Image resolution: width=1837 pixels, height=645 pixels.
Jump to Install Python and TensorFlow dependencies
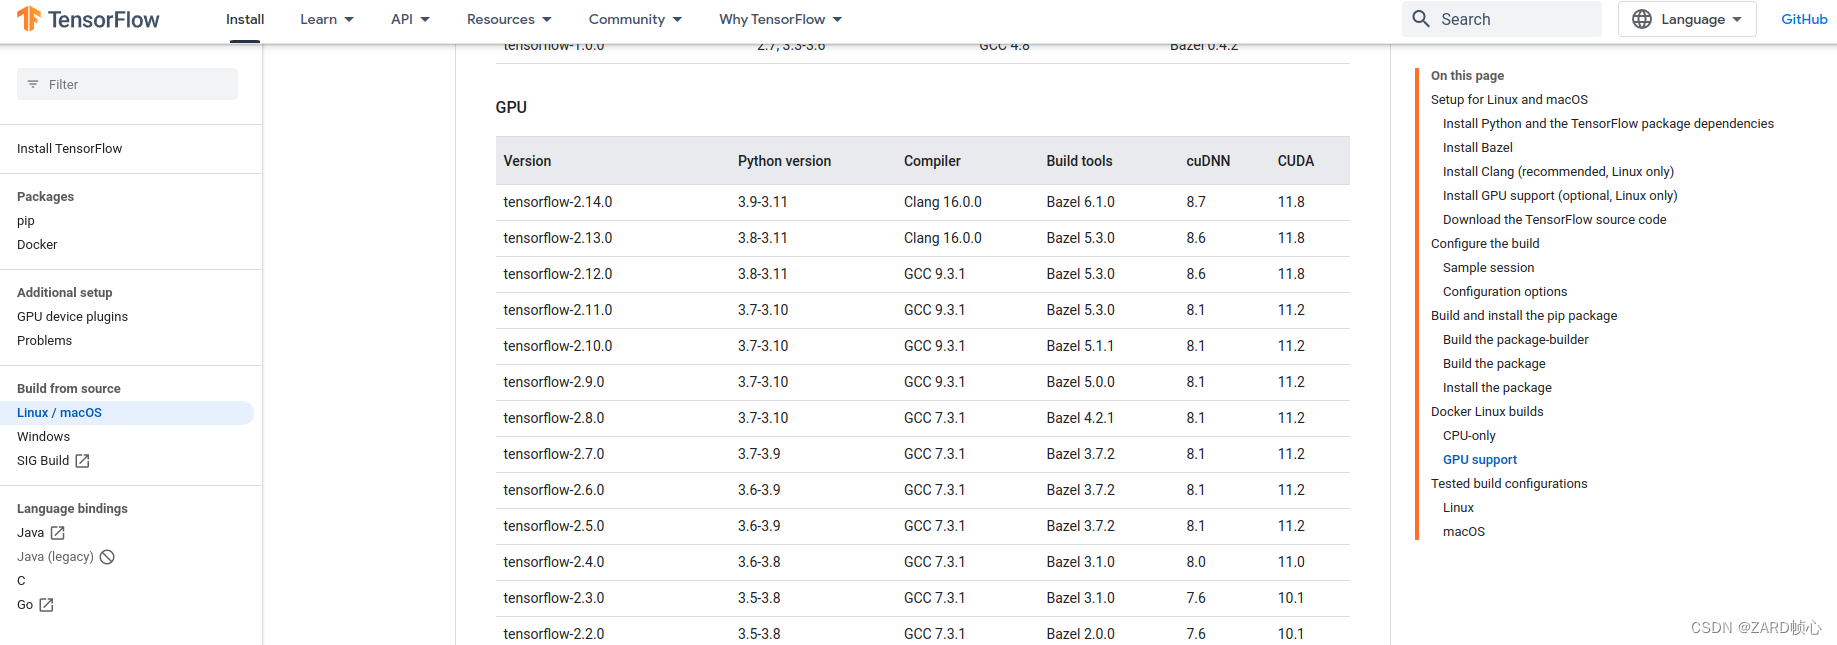tap(1608, 124)
